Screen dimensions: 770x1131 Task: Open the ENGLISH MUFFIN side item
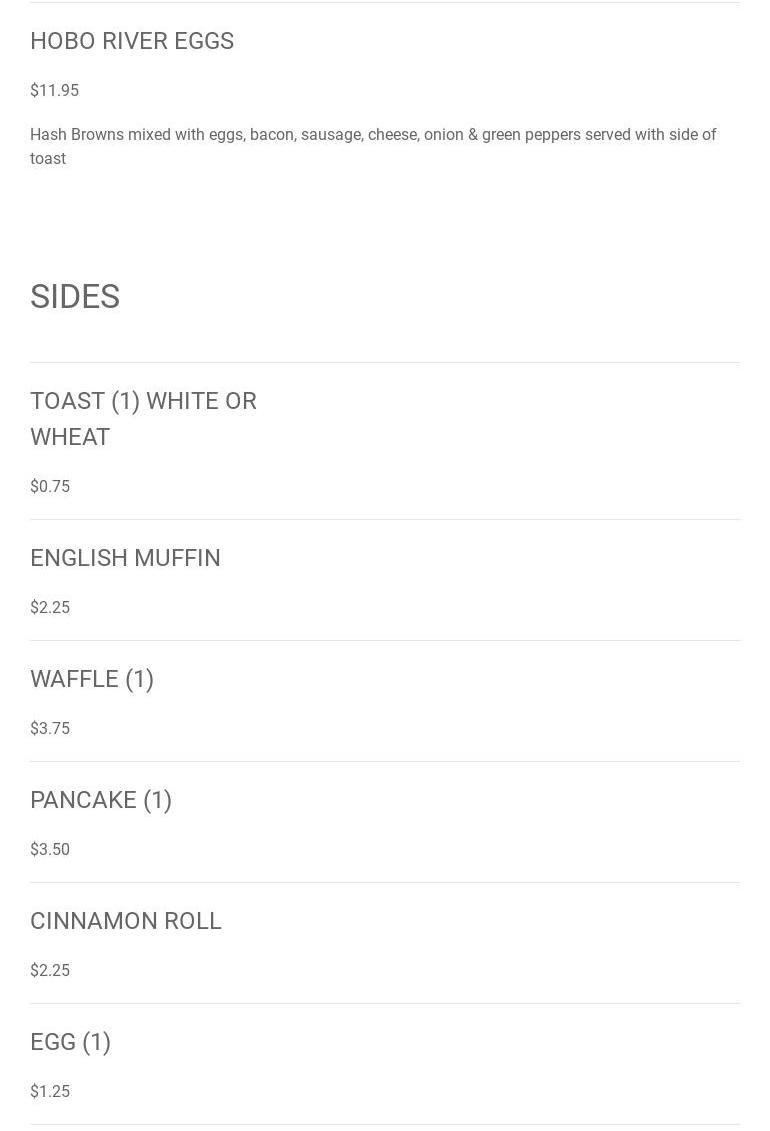coord(125,558)
